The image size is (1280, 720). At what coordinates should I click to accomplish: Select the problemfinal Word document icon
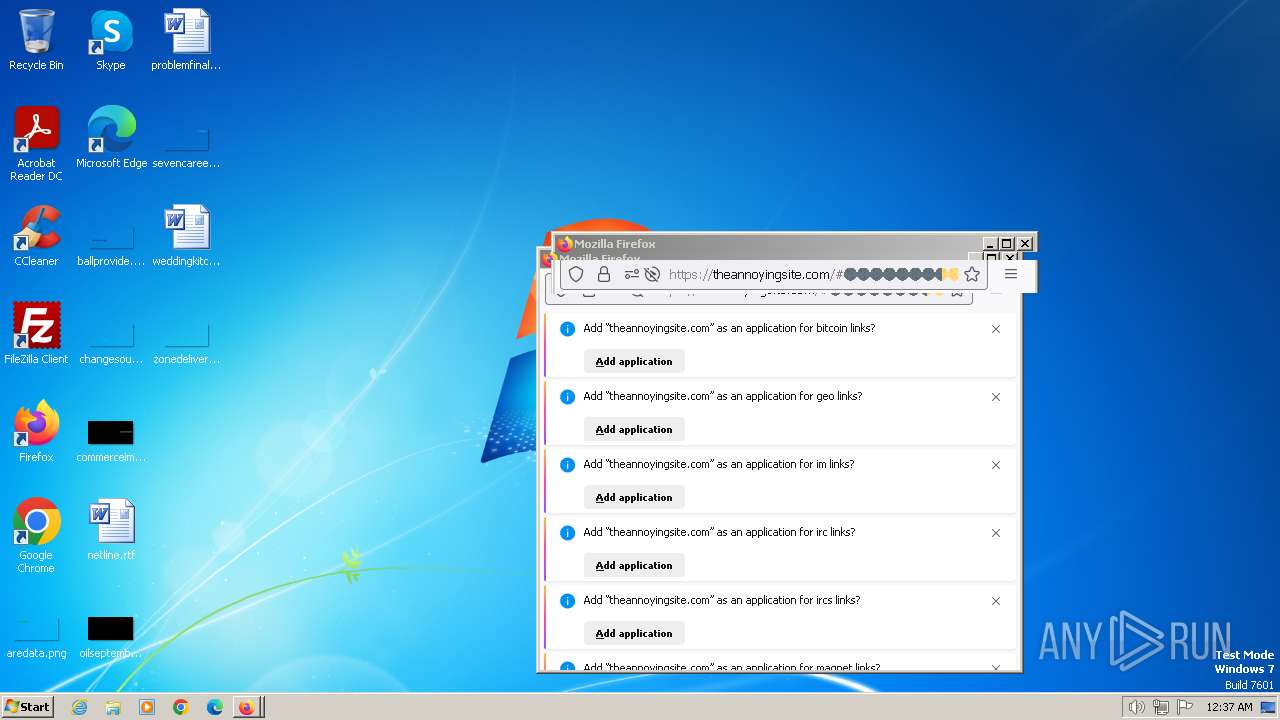click(x=186, y=40)
